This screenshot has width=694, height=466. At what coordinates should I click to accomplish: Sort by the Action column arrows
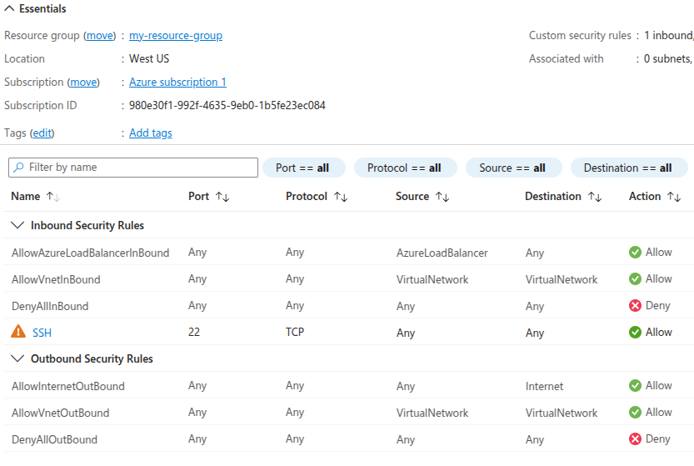674,196
